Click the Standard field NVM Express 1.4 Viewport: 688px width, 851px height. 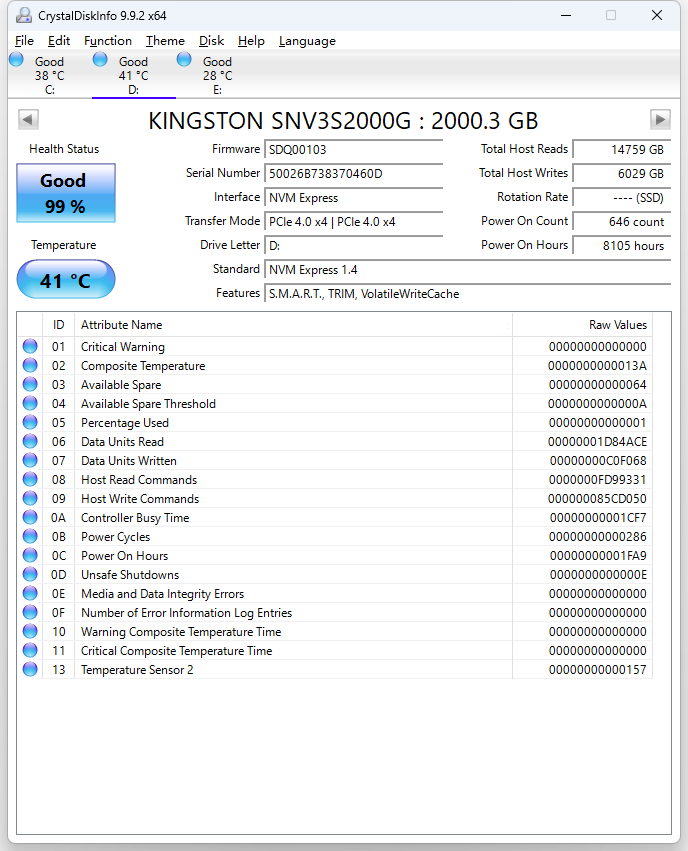coord(467,269)
